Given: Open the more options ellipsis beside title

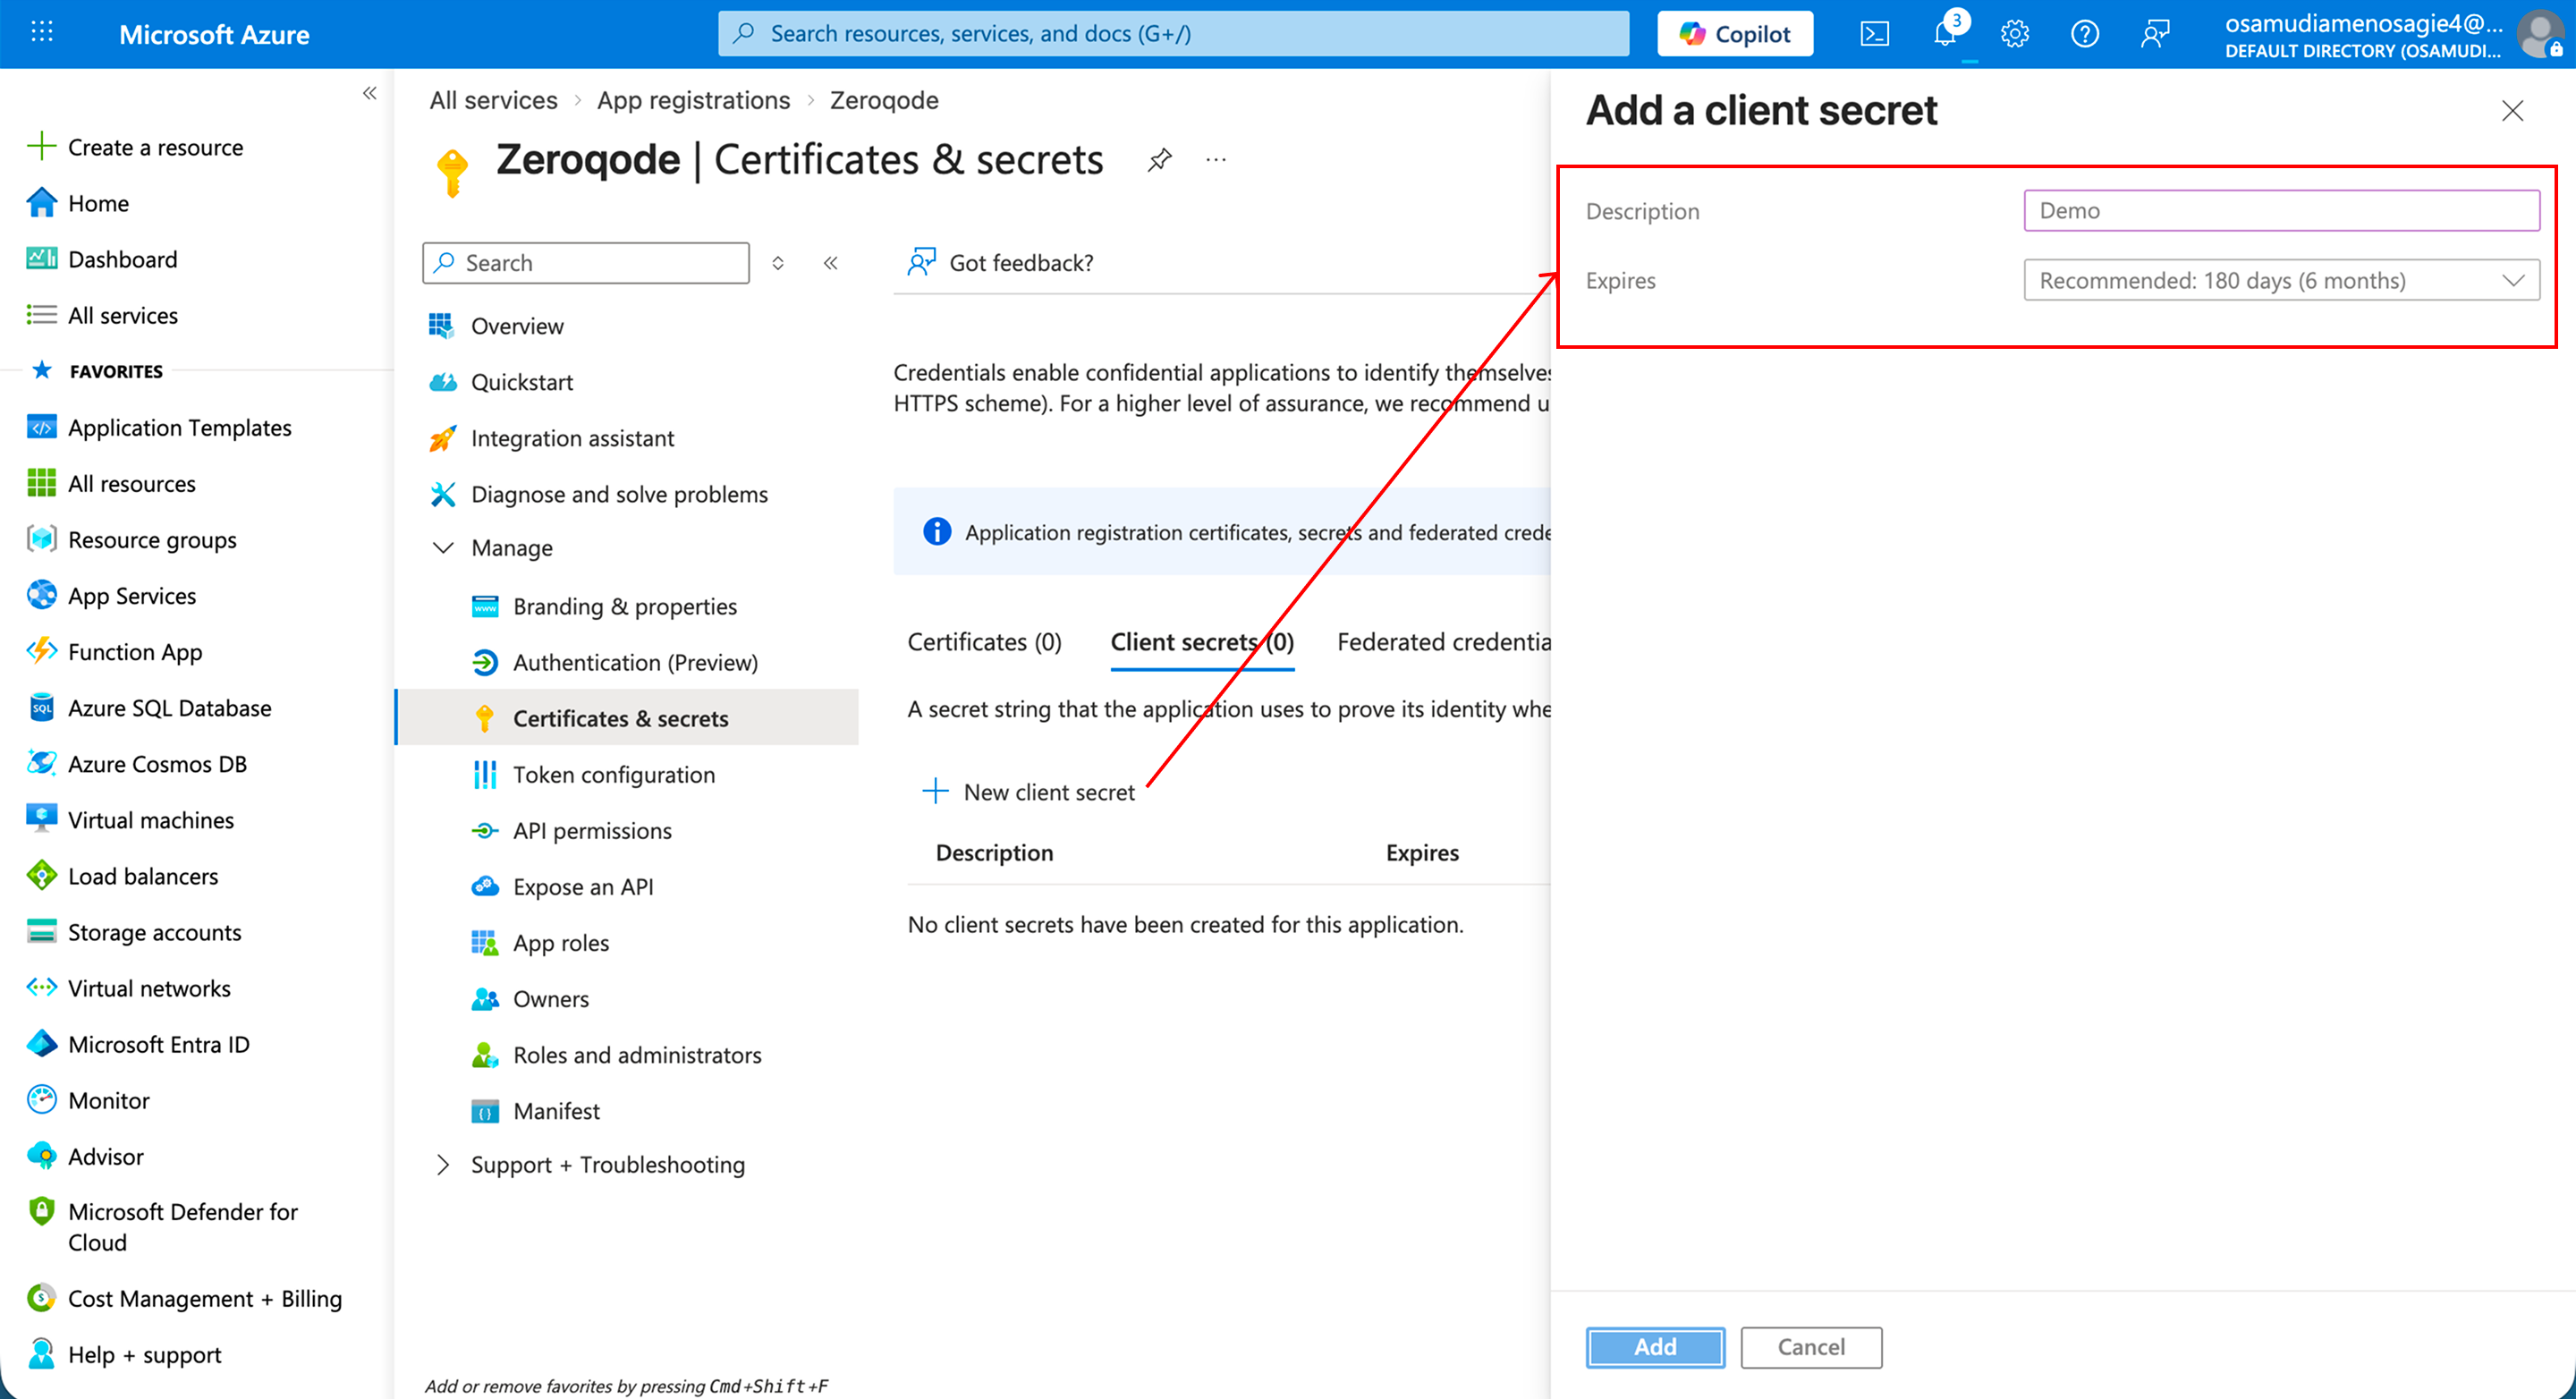Looking at the screenshot, I should tap(1216, 160).
